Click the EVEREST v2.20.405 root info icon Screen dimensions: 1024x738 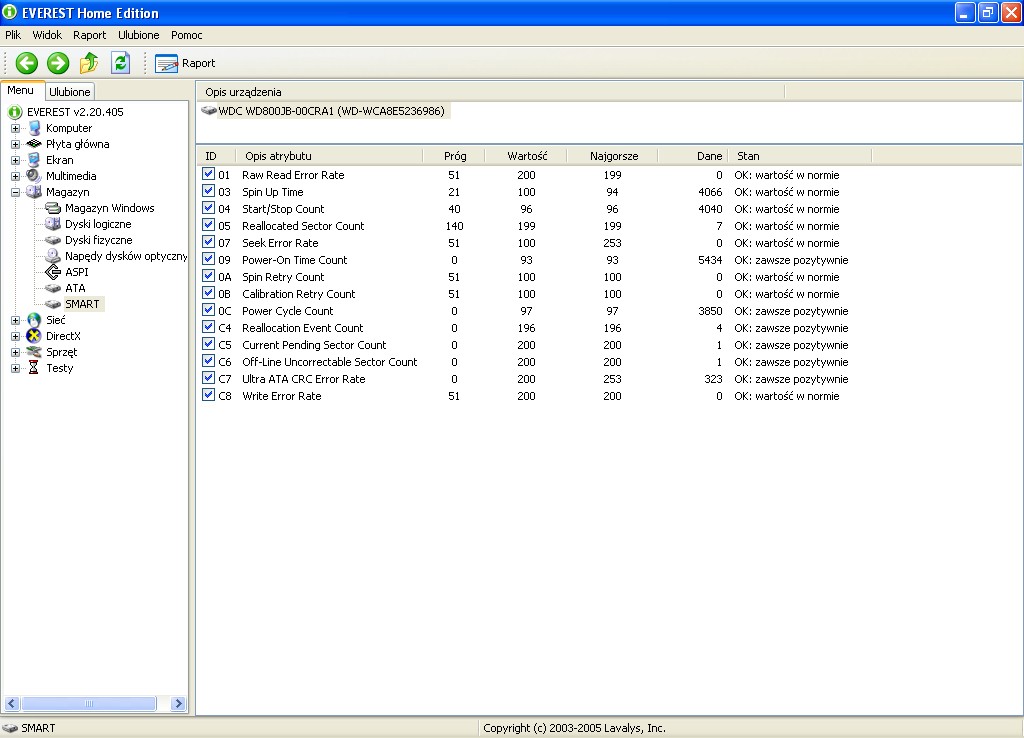[15, 112]
